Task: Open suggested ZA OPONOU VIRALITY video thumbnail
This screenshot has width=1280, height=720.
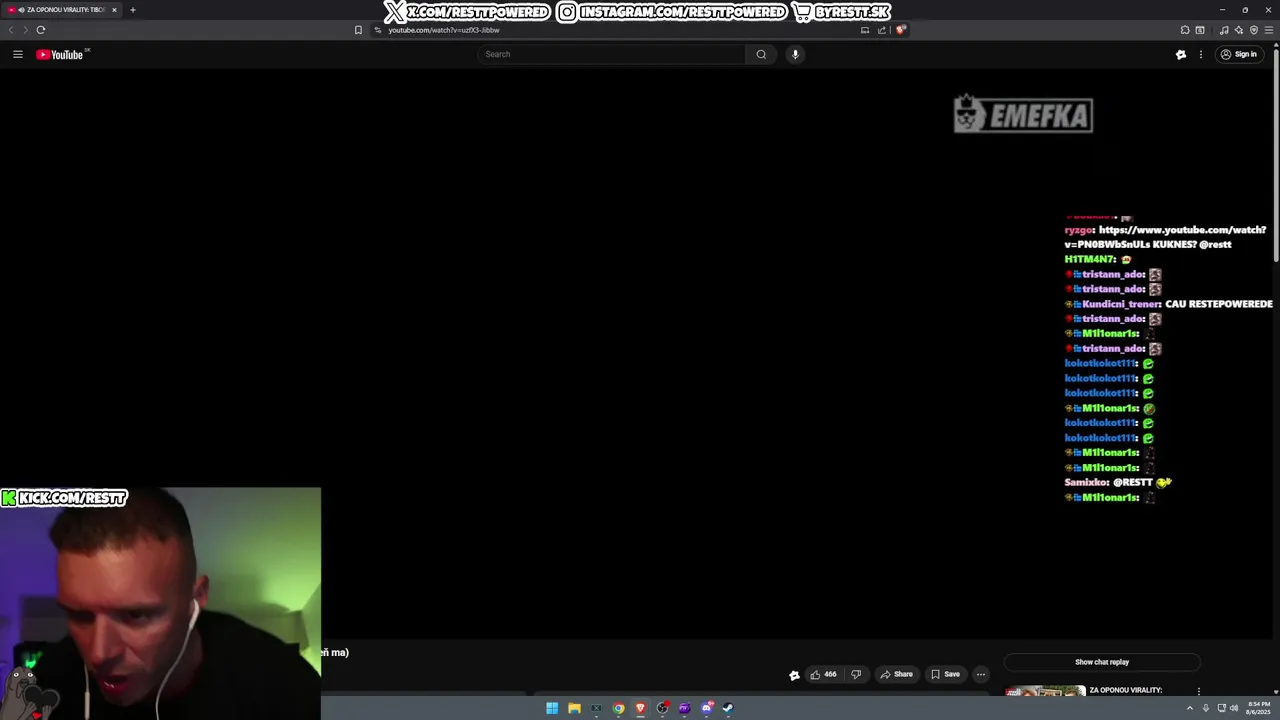Action: coord(1045,690)
